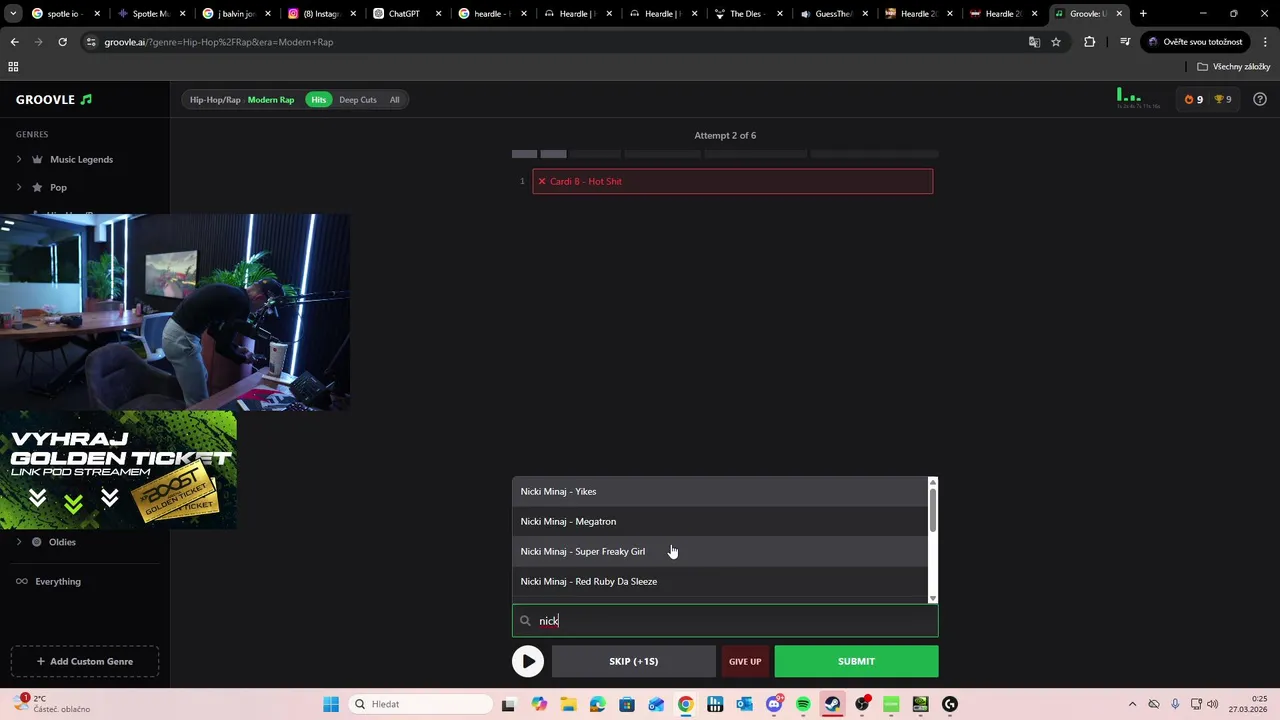
Task: Click the song search input field
Action: (725, 621)
